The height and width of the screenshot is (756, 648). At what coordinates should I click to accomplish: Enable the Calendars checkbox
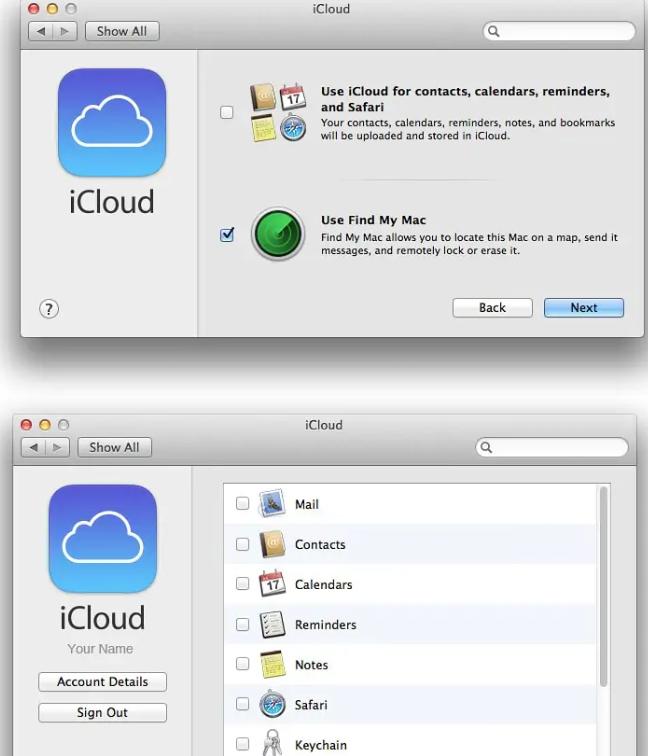click(243, 584)
